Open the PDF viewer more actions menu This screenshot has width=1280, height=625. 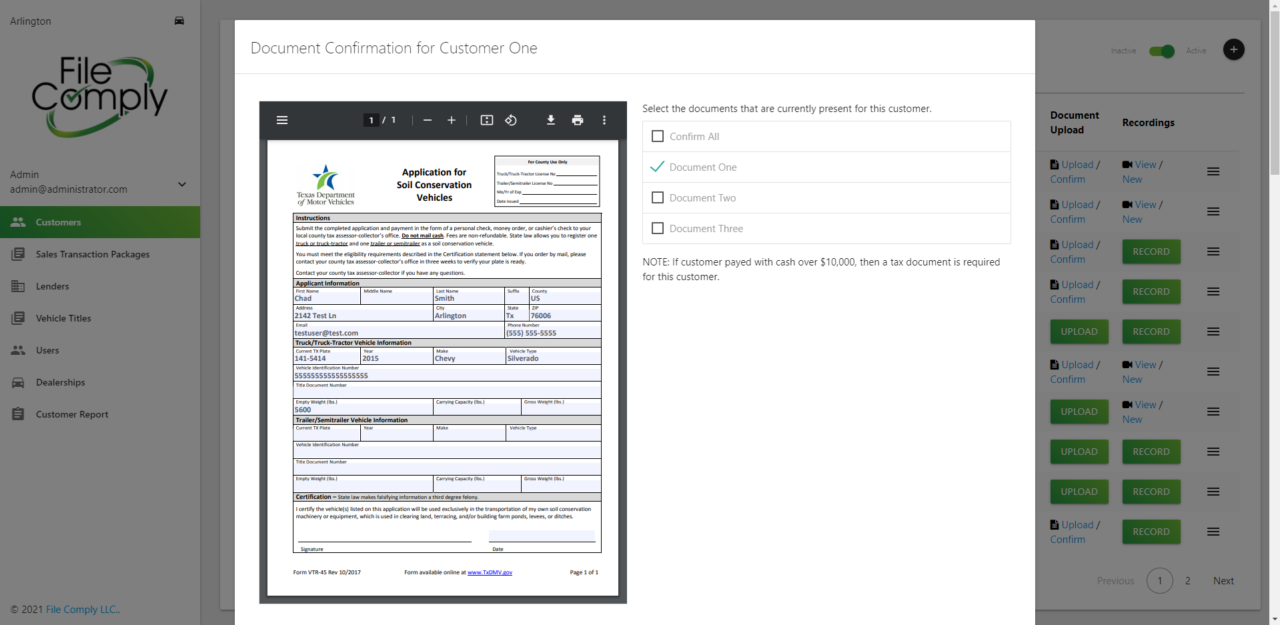pos(604,120)
